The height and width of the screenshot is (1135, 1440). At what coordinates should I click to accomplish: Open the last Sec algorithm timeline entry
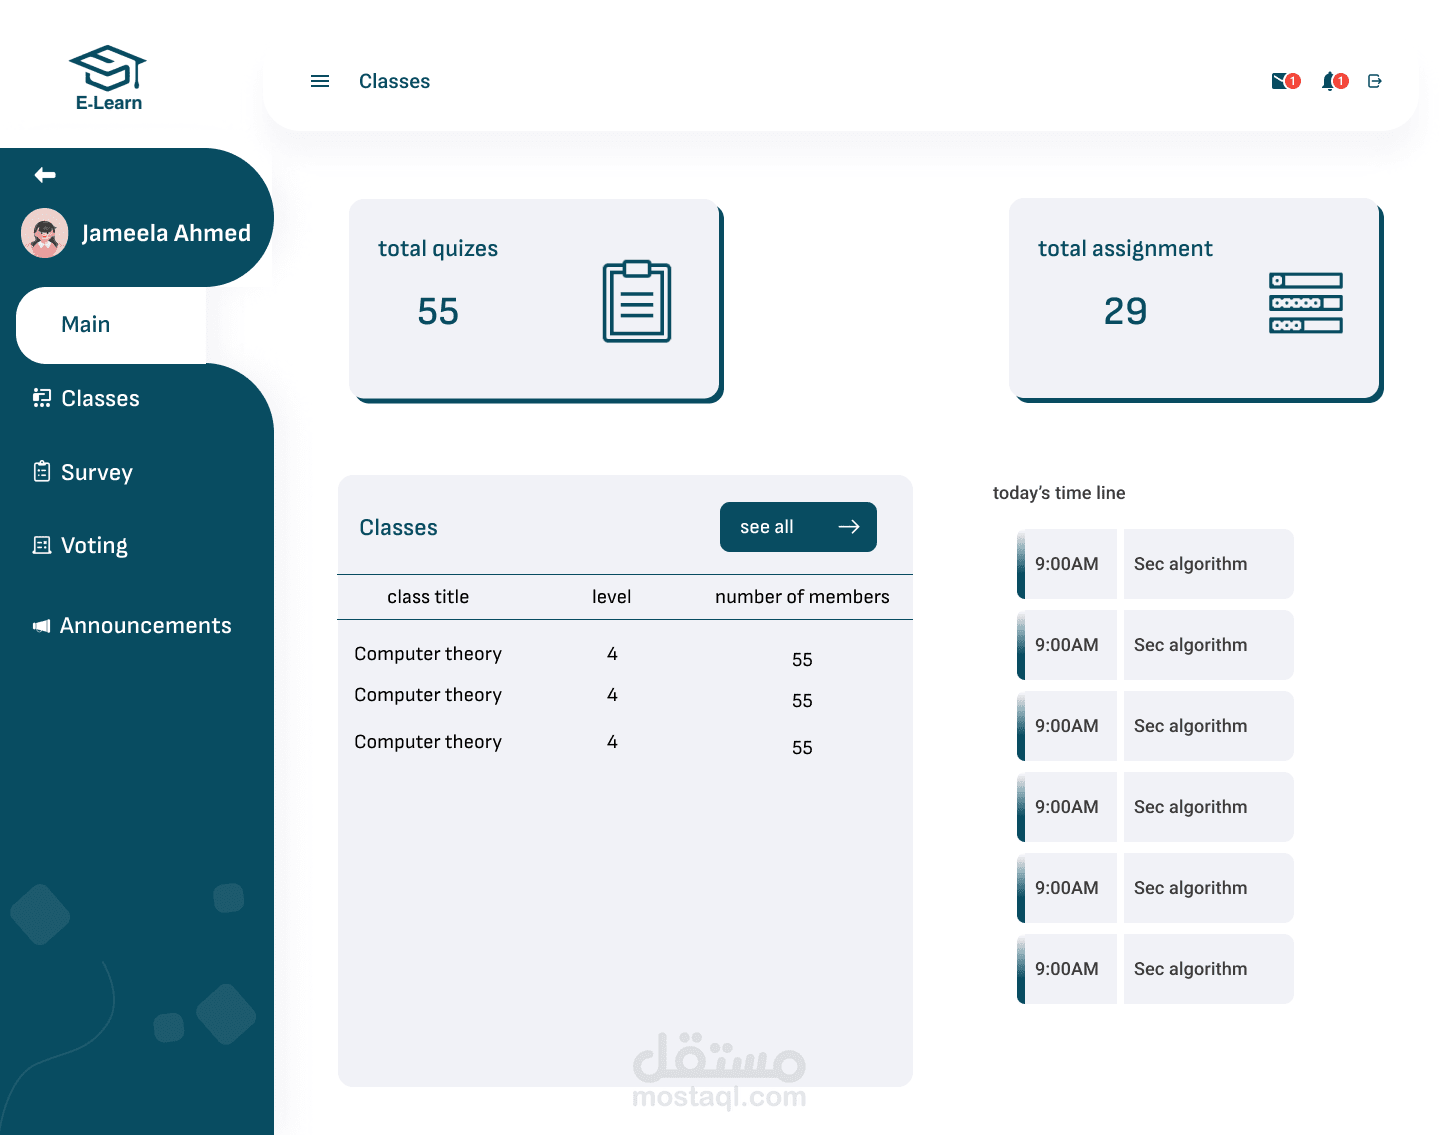(x=1208, y=969)
